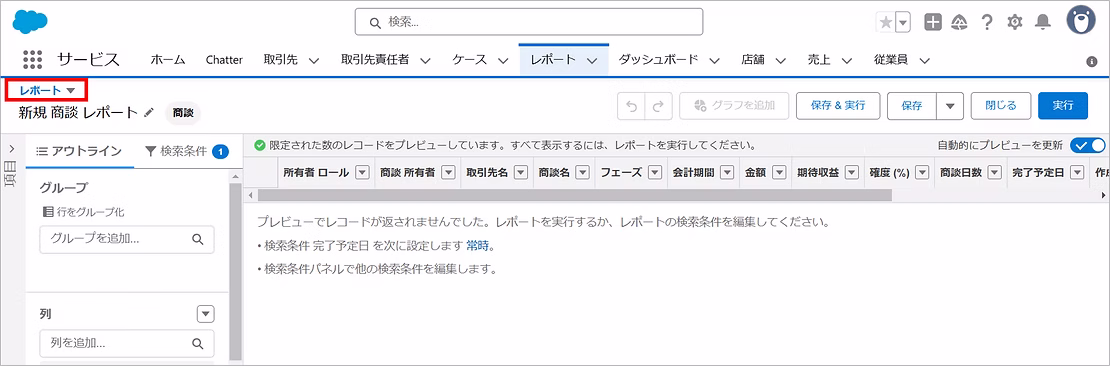Image resolution: width=1110 pixels, height=366 pixels.
Task: Click the favorites star icon
Action: 886,22
